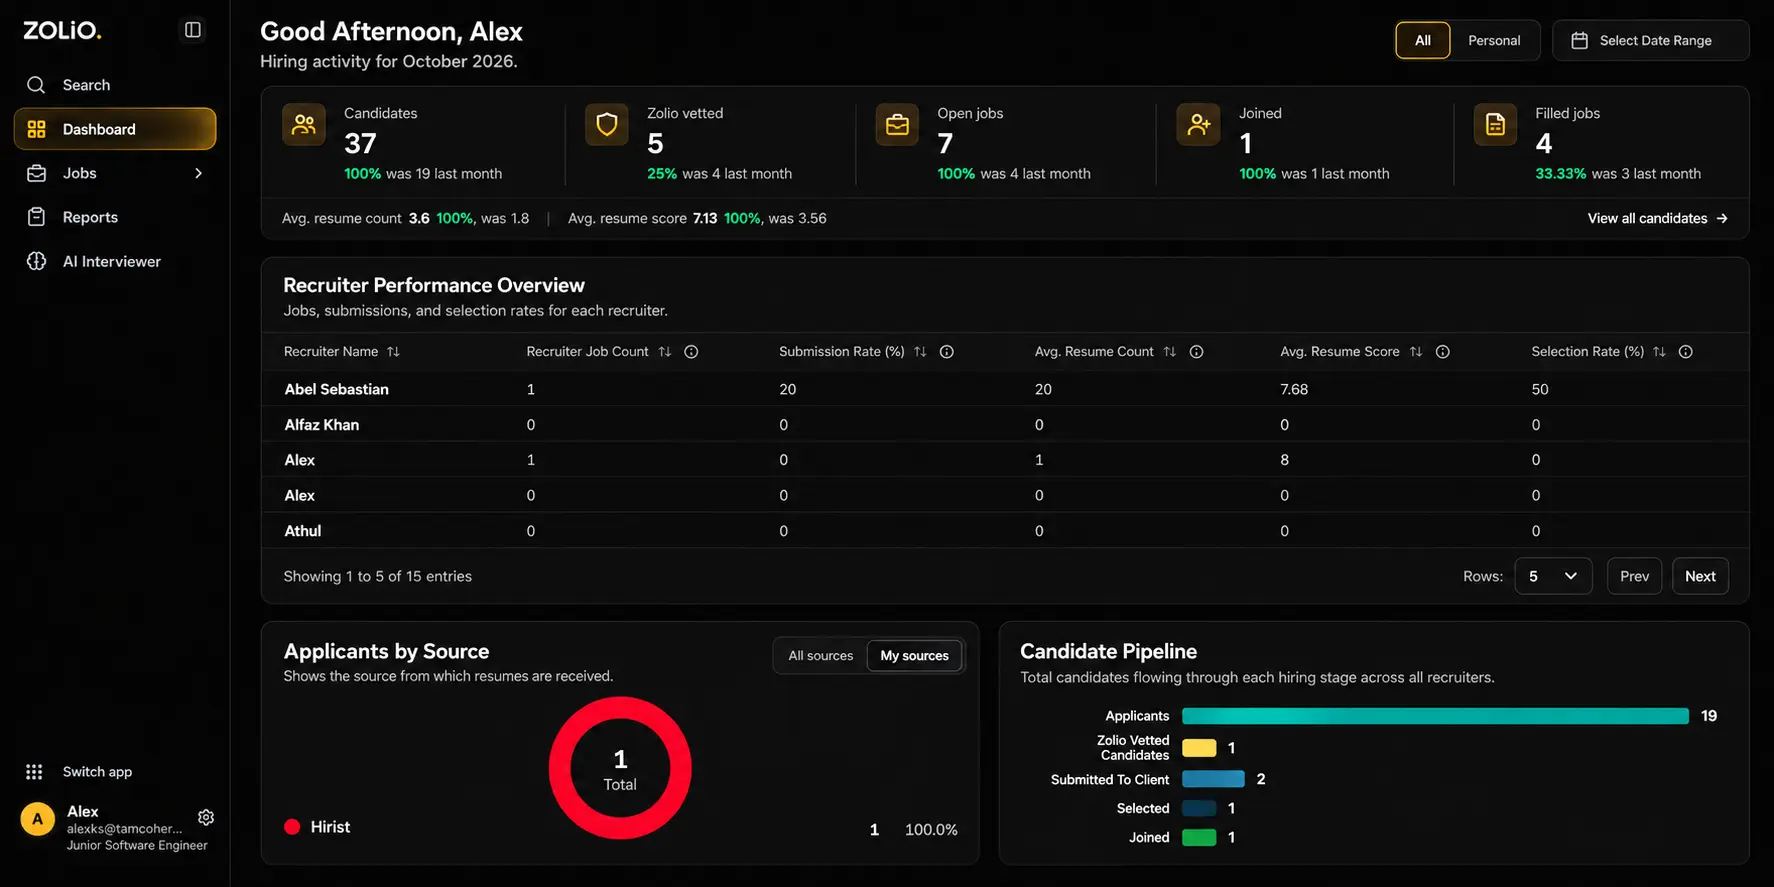The width and height of the screenshot is (1774, 887).
Task: Open Reports in sidebar
Action: [x=115, y=217]
